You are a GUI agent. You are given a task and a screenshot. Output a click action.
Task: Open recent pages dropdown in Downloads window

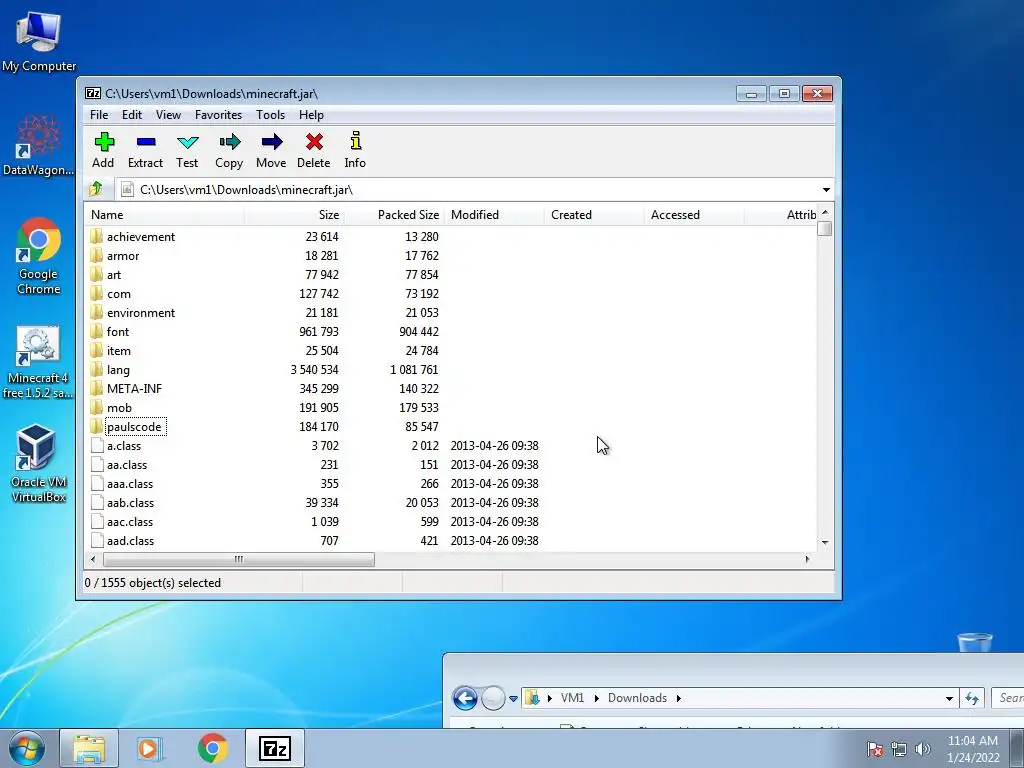coord(513,698)
